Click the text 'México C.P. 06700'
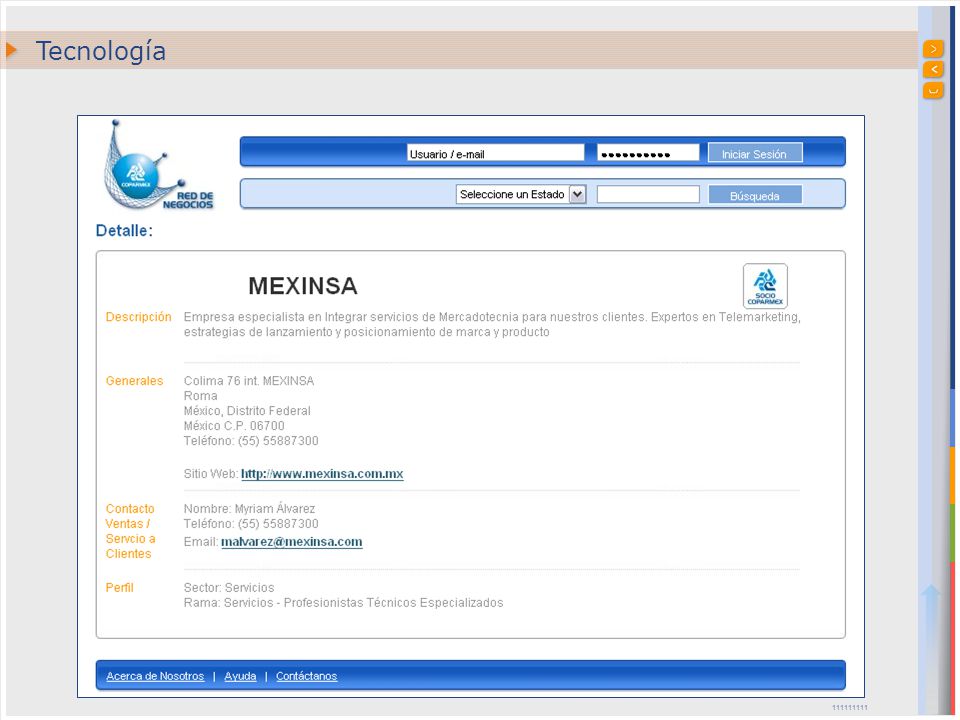The height and width of the screenshot is (720, 960). (234, 426)
